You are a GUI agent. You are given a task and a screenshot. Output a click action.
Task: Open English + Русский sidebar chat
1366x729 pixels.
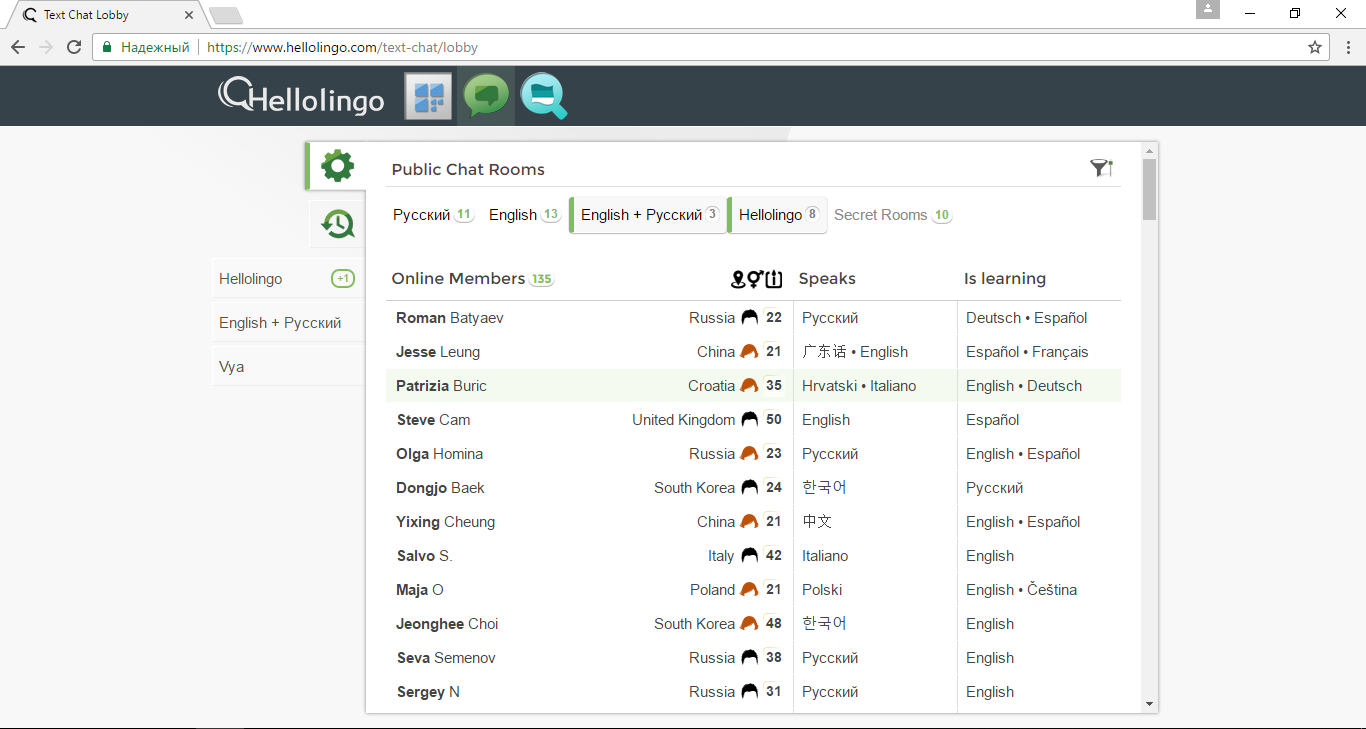pyautogui.click(x=288, y=323)
